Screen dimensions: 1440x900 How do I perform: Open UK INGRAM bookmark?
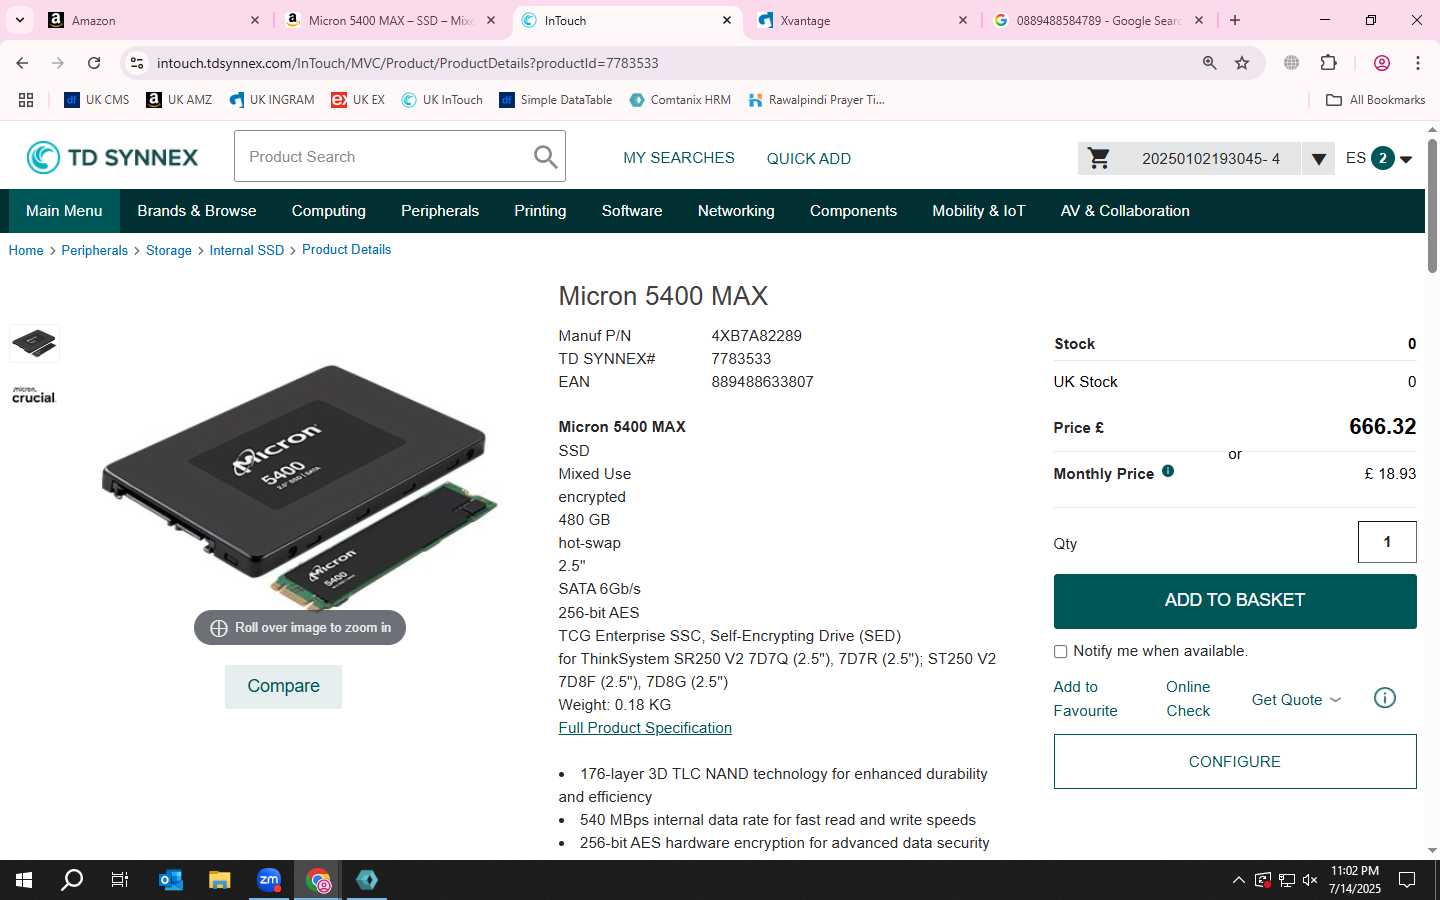(x=272, y=100)
